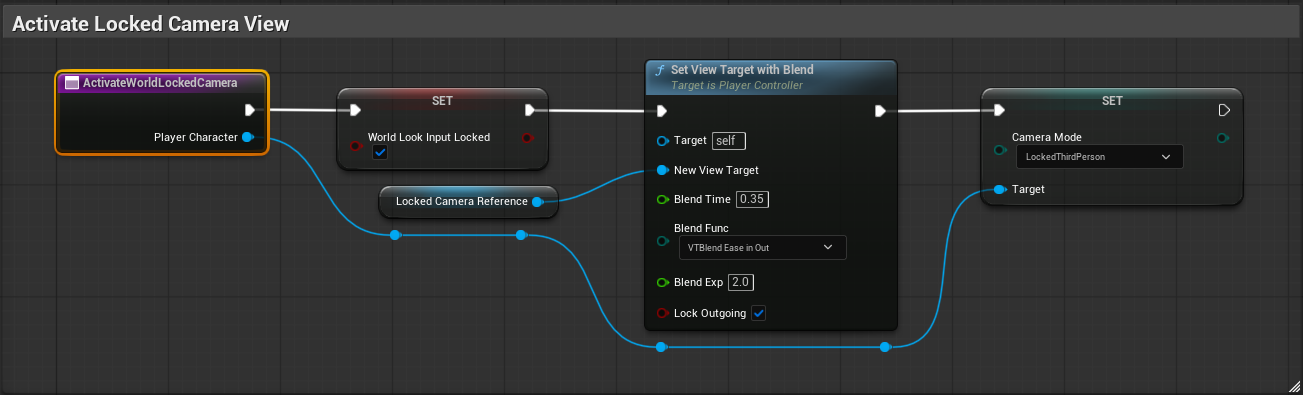Click the Camera Mode SET Target input pin
The image size is (1303, 395).
[999, 189]
